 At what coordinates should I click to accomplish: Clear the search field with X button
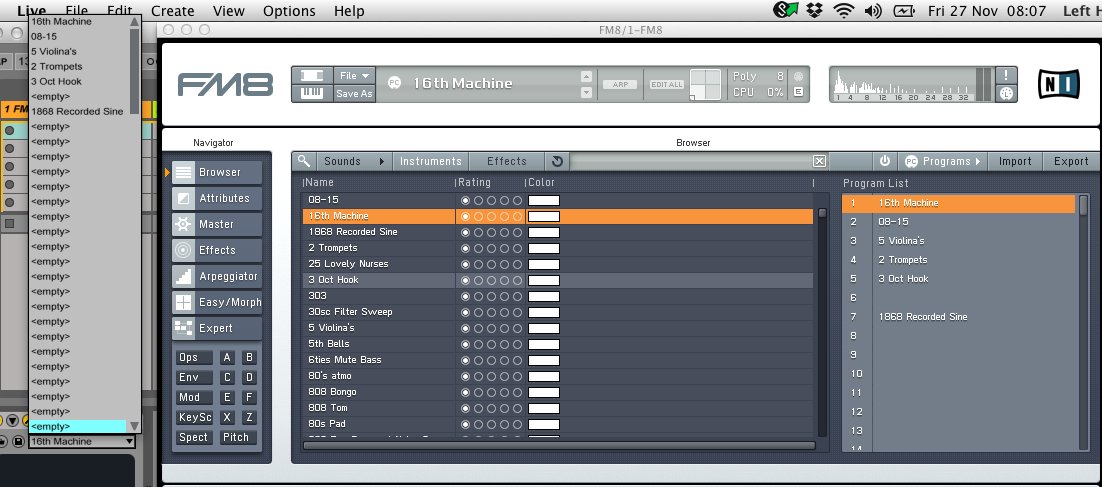click(x=819, y=161)
